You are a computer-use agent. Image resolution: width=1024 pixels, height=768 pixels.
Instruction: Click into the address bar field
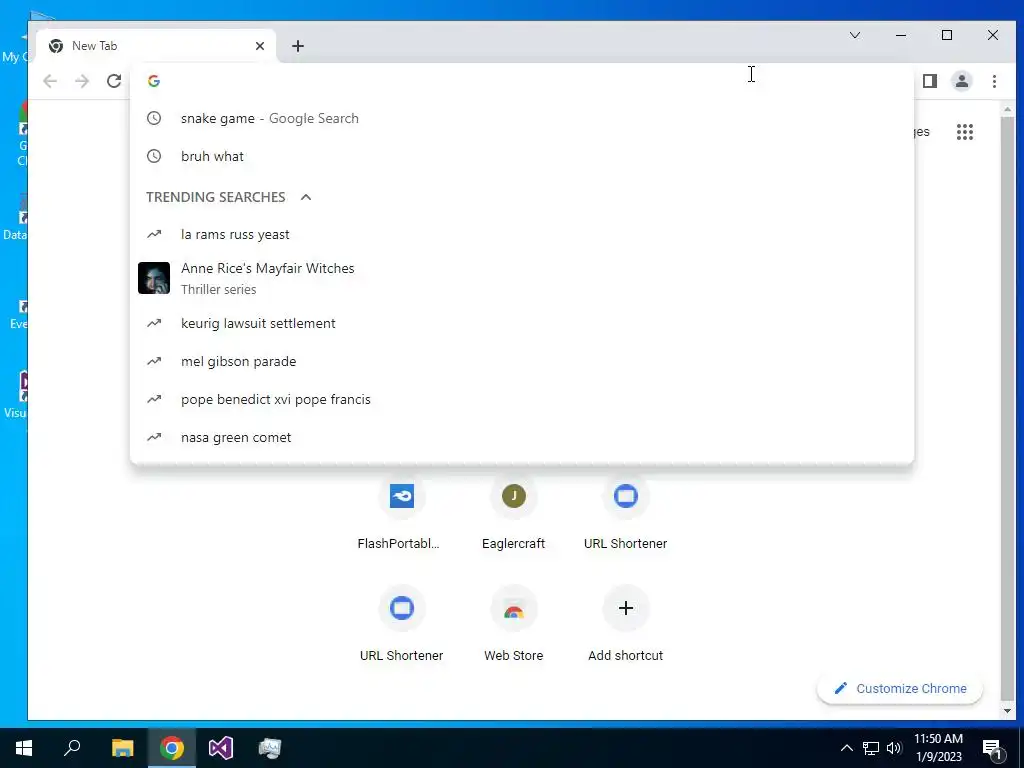pyautogui.click(x=522, y=81)
